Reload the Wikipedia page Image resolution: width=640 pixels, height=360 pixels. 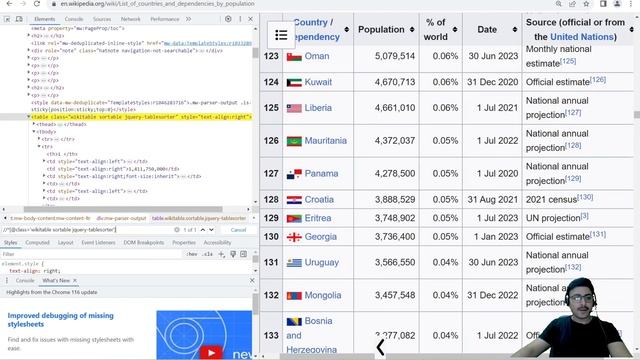[x=37, y=4]
